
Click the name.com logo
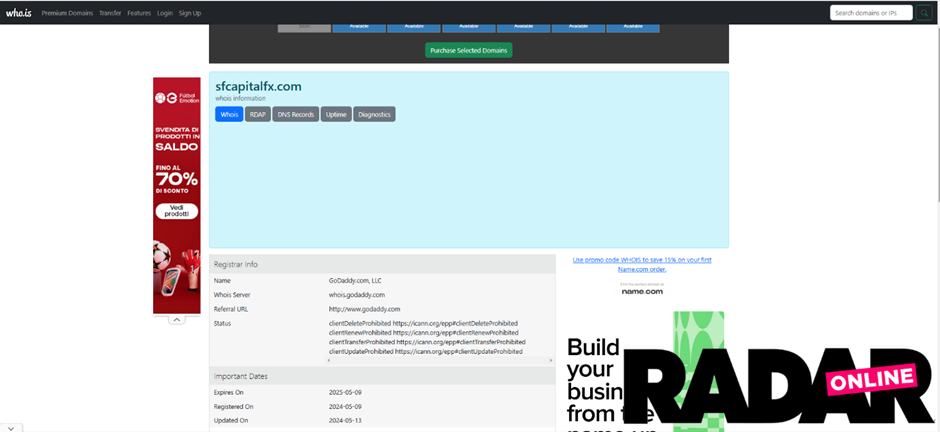642,291
